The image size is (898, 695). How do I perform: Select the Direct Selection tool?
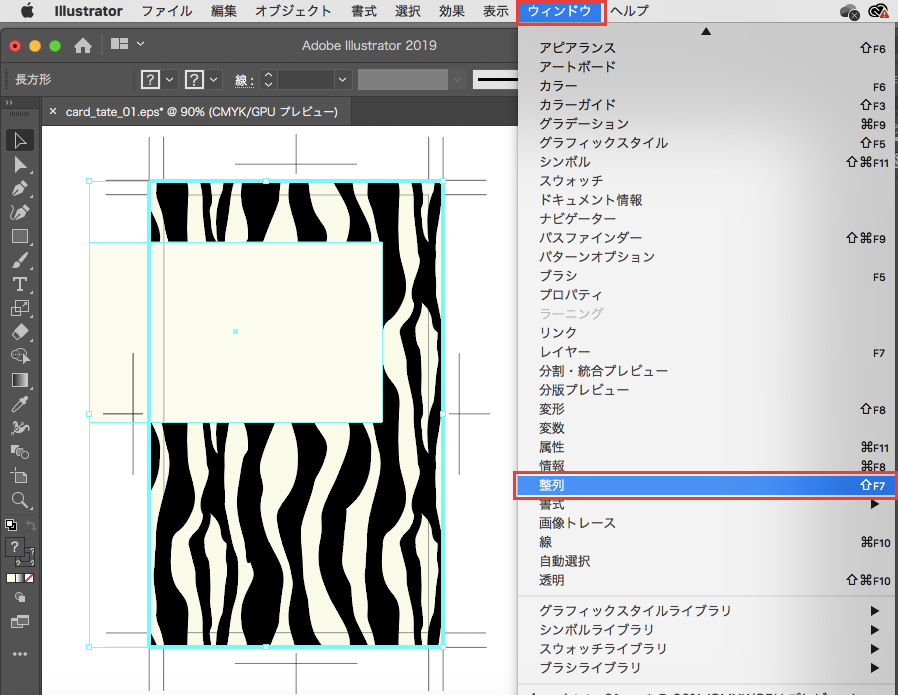19,165
